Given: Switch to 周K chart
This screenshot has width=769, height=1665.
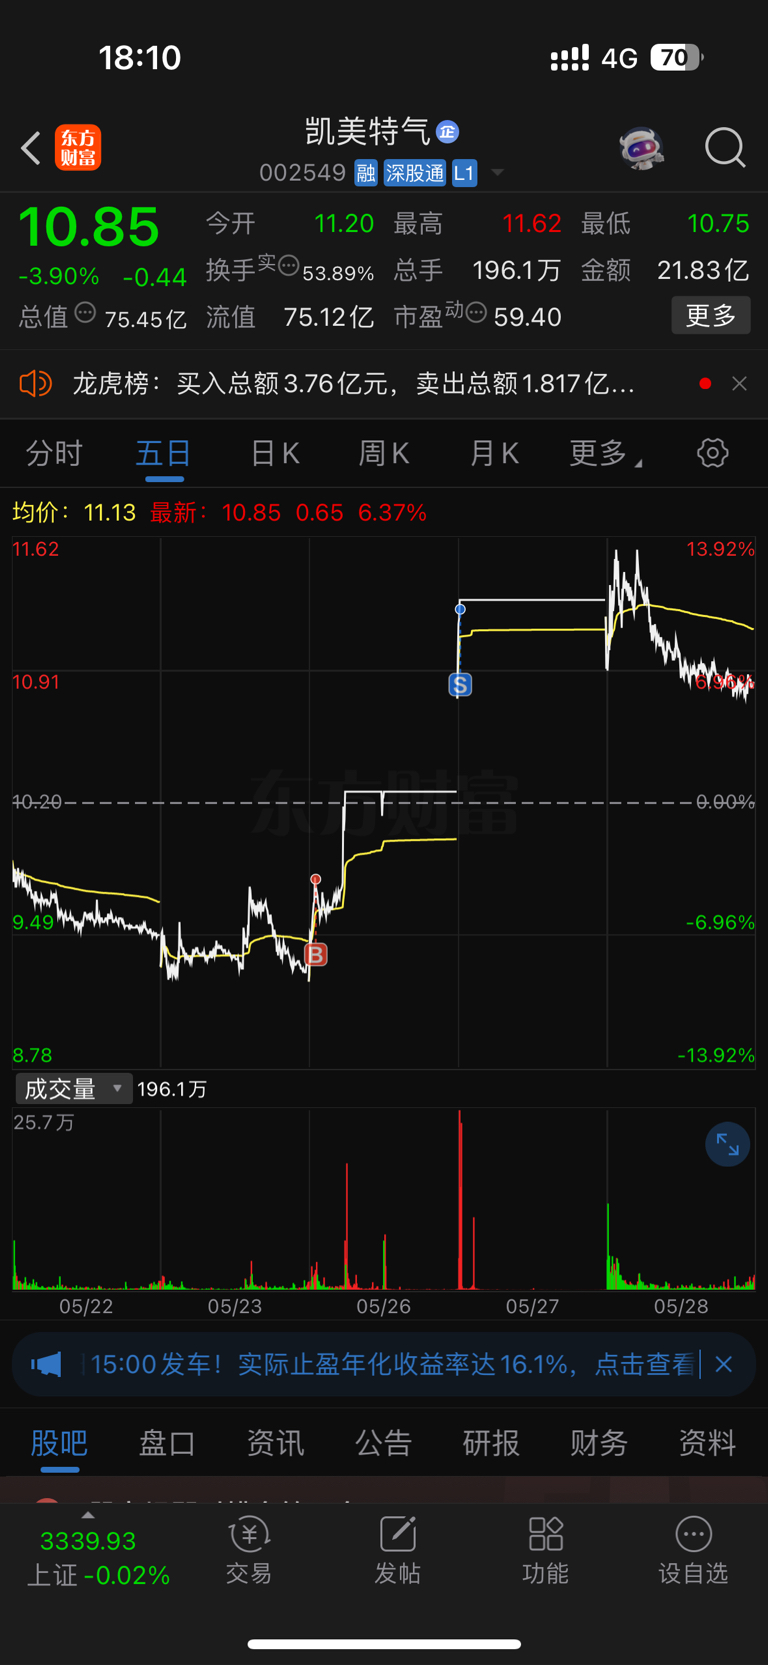Looking at the screenshot, I should tap(384, 454).
